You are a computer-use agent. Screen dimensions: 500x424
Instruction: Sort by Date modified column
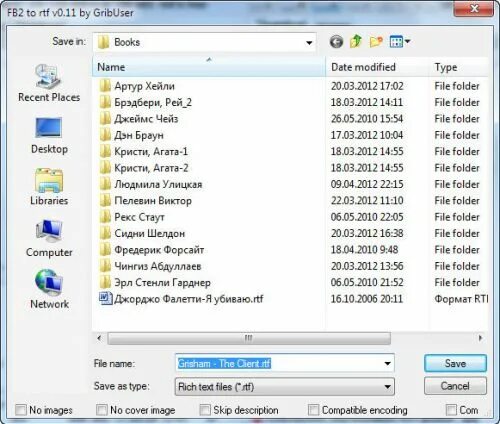pyautogui.click(x=377, y=67)
